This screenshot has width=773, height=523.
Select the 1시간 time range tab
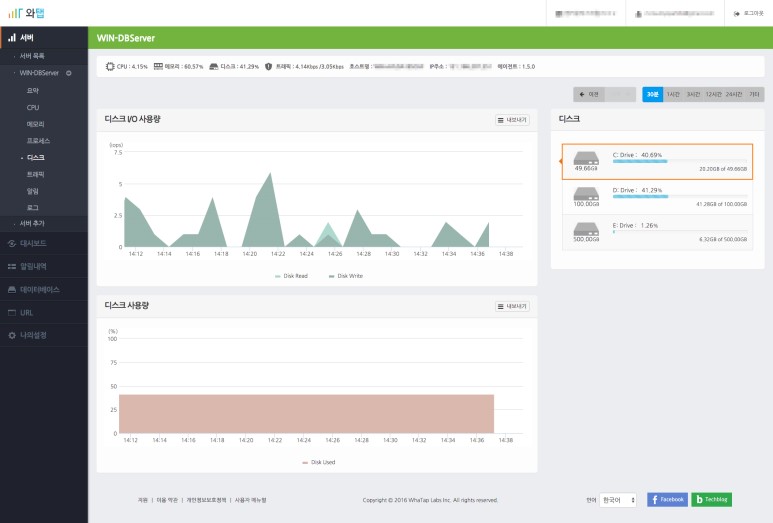(x=673, y=94)
